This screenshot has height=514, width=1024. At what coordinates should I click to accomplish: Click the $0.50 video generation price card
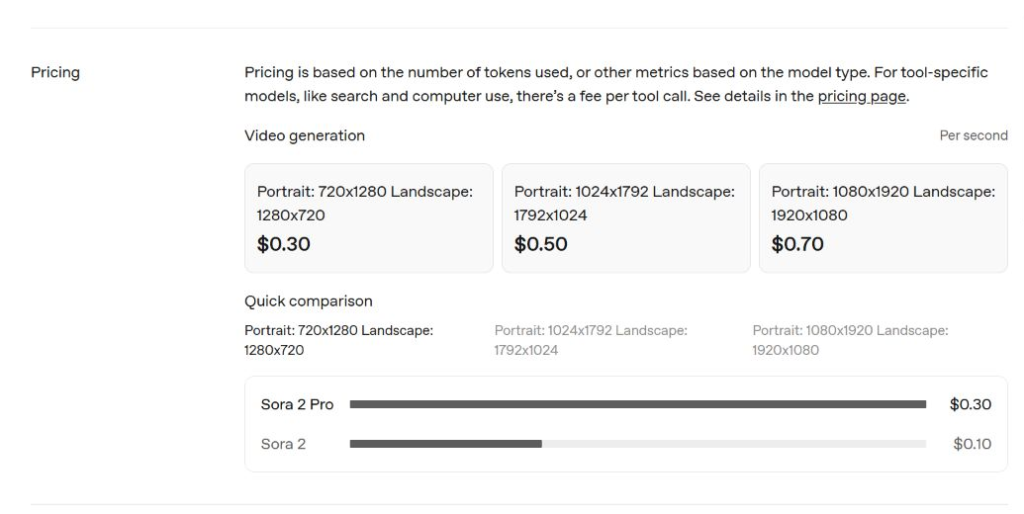[626, 218]
